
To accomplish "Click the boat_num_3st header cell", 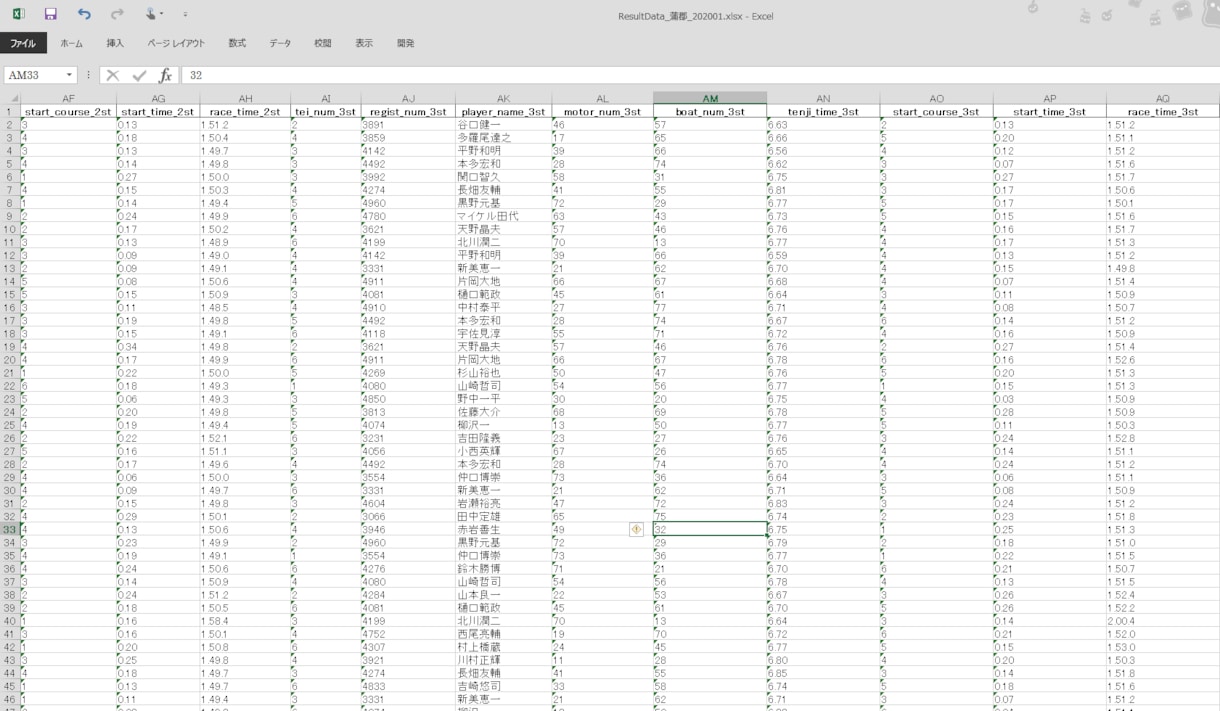I will (710, 112).
